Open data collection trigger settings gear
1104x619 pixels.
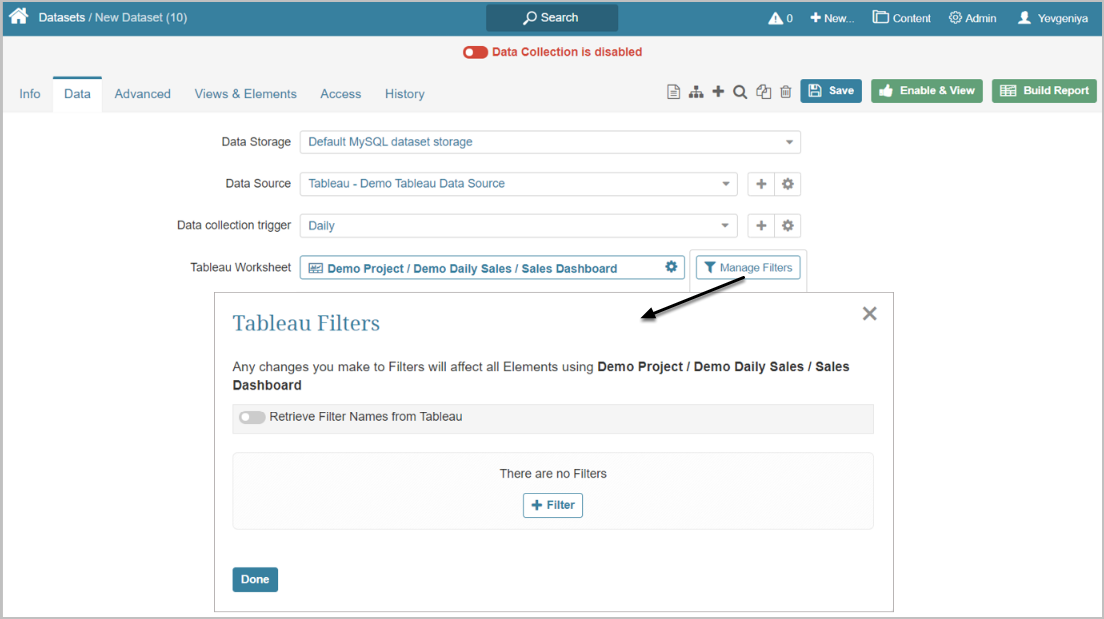click(788, 226)
